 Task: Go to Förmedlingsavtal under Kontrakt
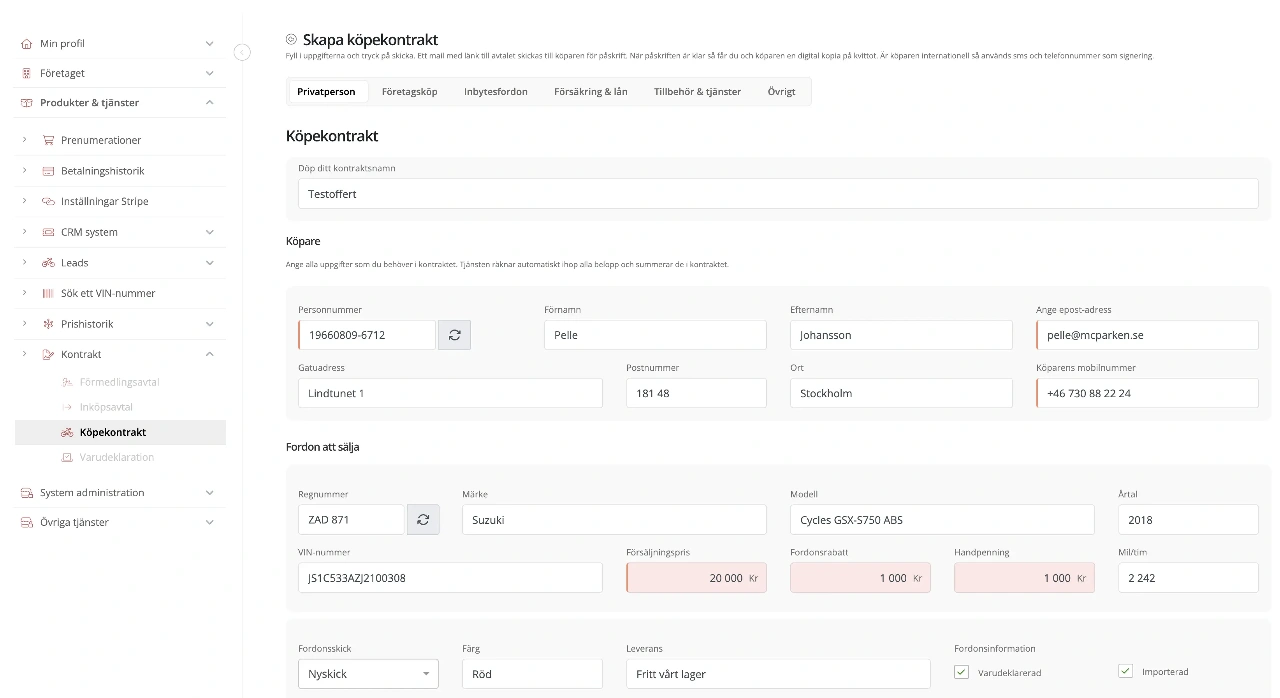tap(119, 383)
